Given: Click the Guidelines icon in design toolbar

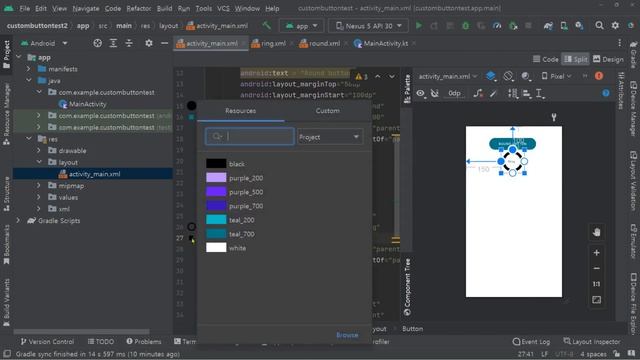Looking at the screenshot, I should click(x=540, y=93).
